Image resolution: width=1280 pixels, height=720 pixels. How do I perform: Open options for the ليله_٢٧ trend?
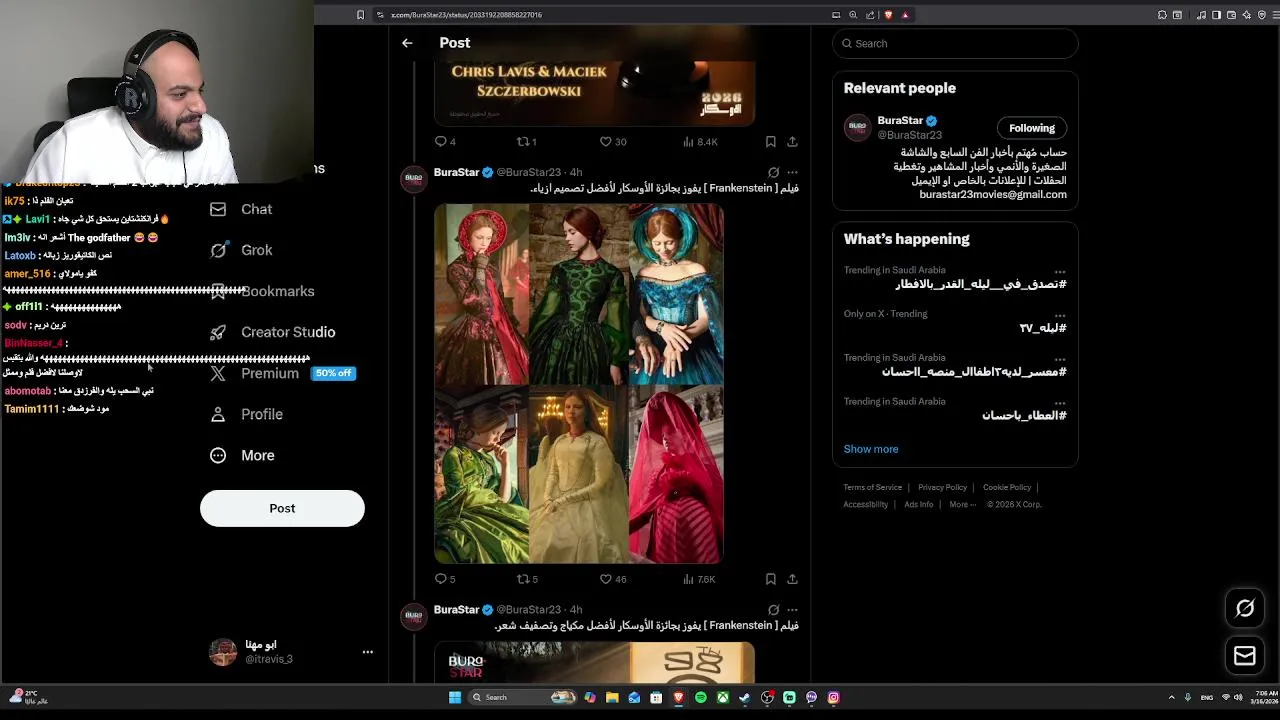tap(1060, 315)
